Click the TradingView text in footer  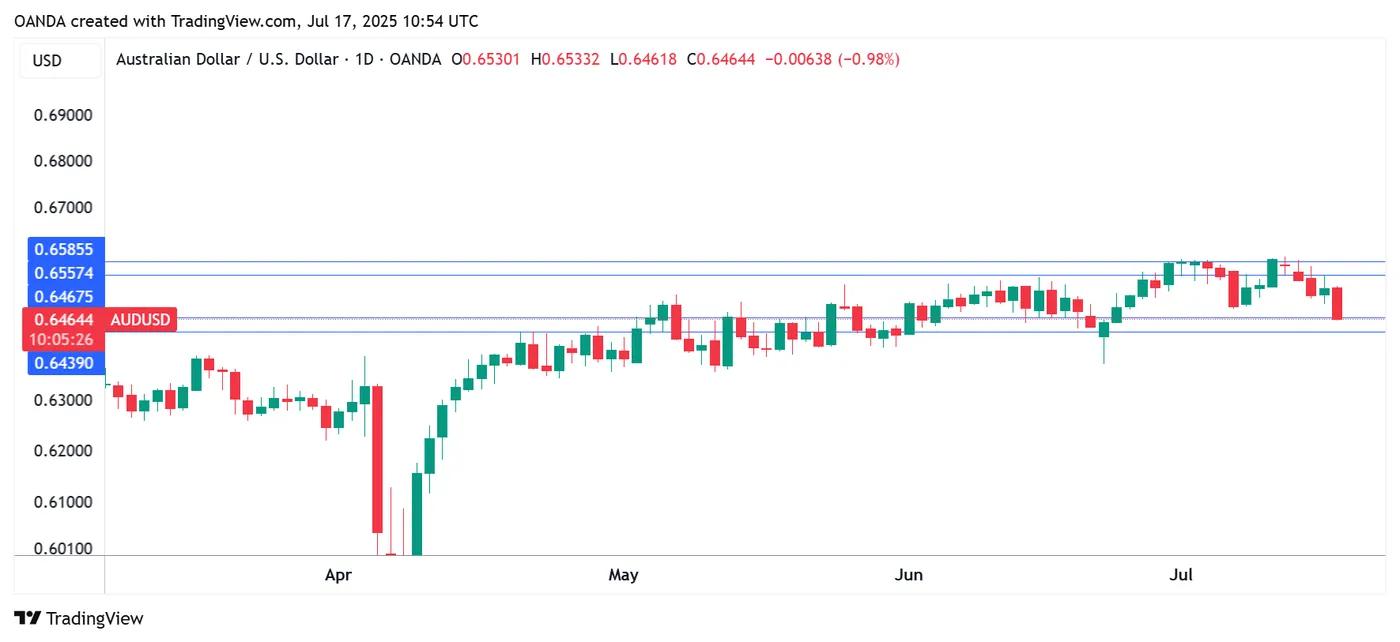(x=95, y=618)
